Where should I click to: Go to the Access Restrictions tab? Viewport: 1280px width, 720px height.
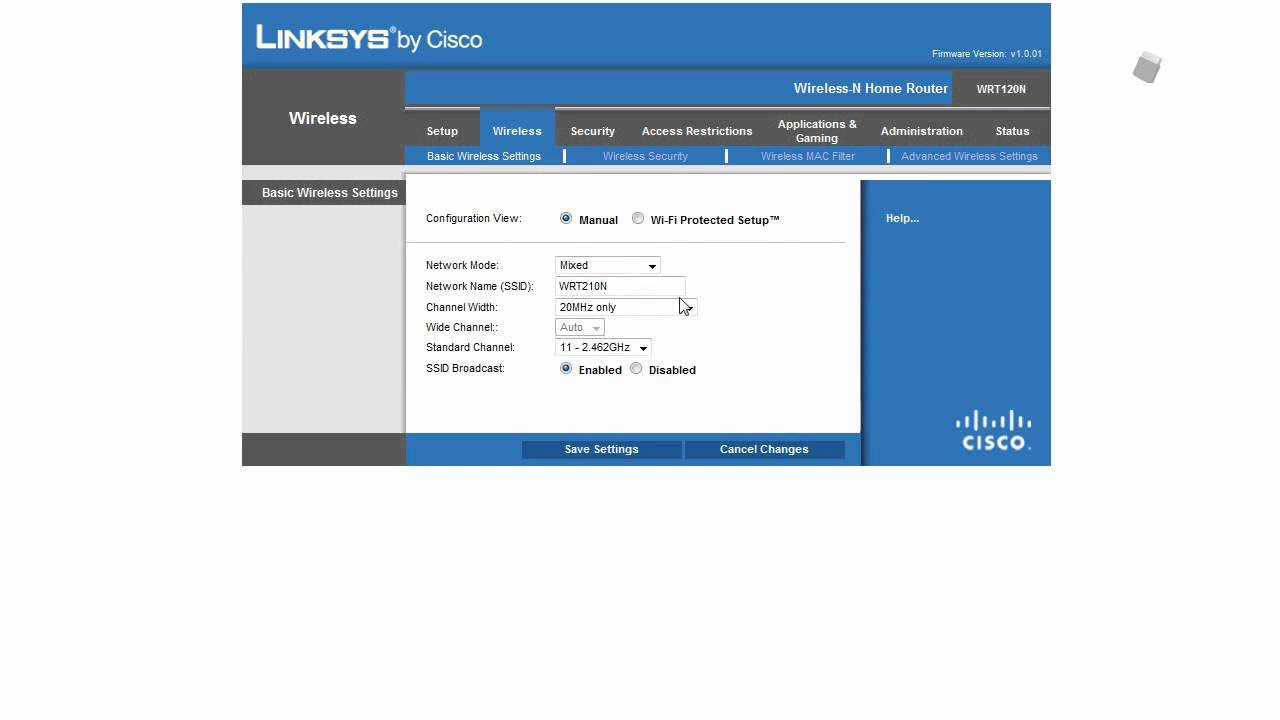tap(697, 131)
